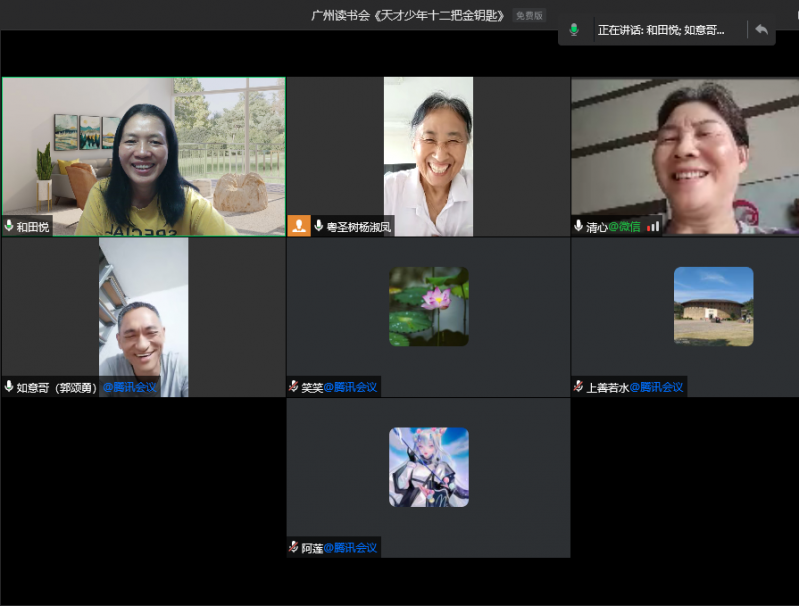The height and width of the screenshot is (606, 799).
Task: Select 清心's video tile
Action: [685, 156]
